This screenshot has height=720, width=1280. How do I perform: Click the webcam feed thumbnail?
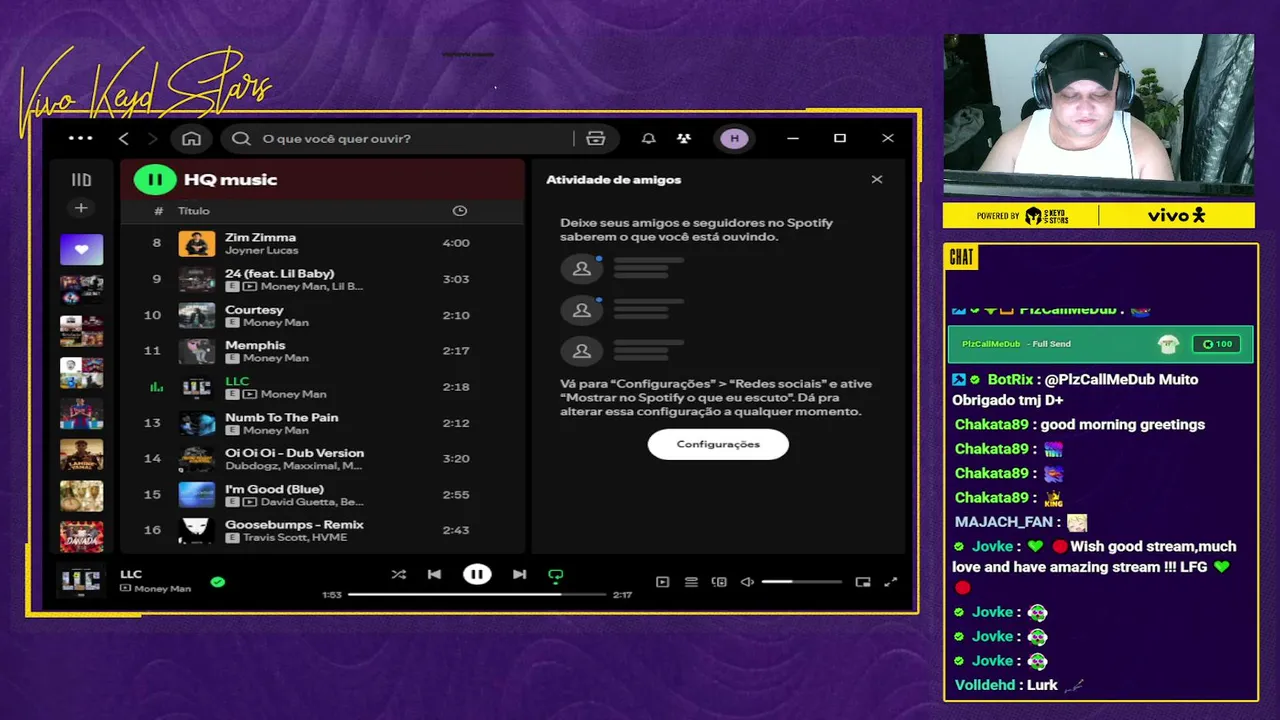click(x=1099, y=115)
